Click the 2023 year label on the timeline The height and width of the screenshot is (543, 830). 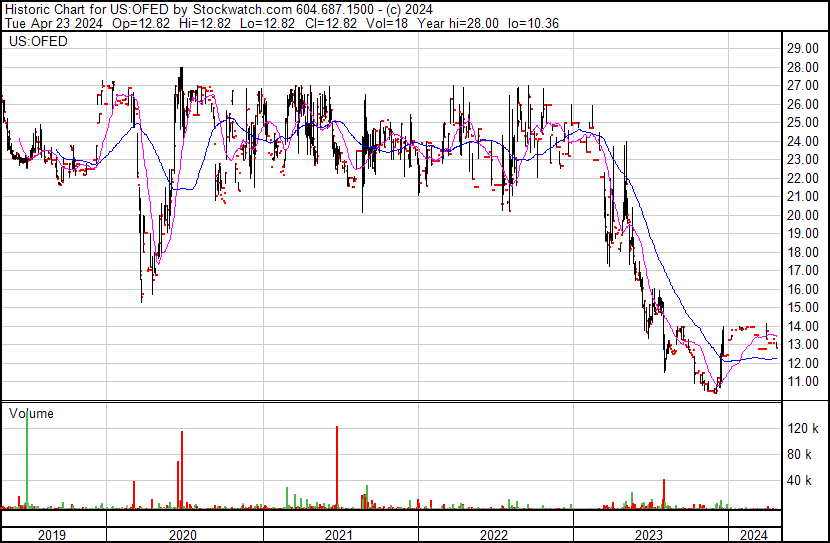(649, 535)
